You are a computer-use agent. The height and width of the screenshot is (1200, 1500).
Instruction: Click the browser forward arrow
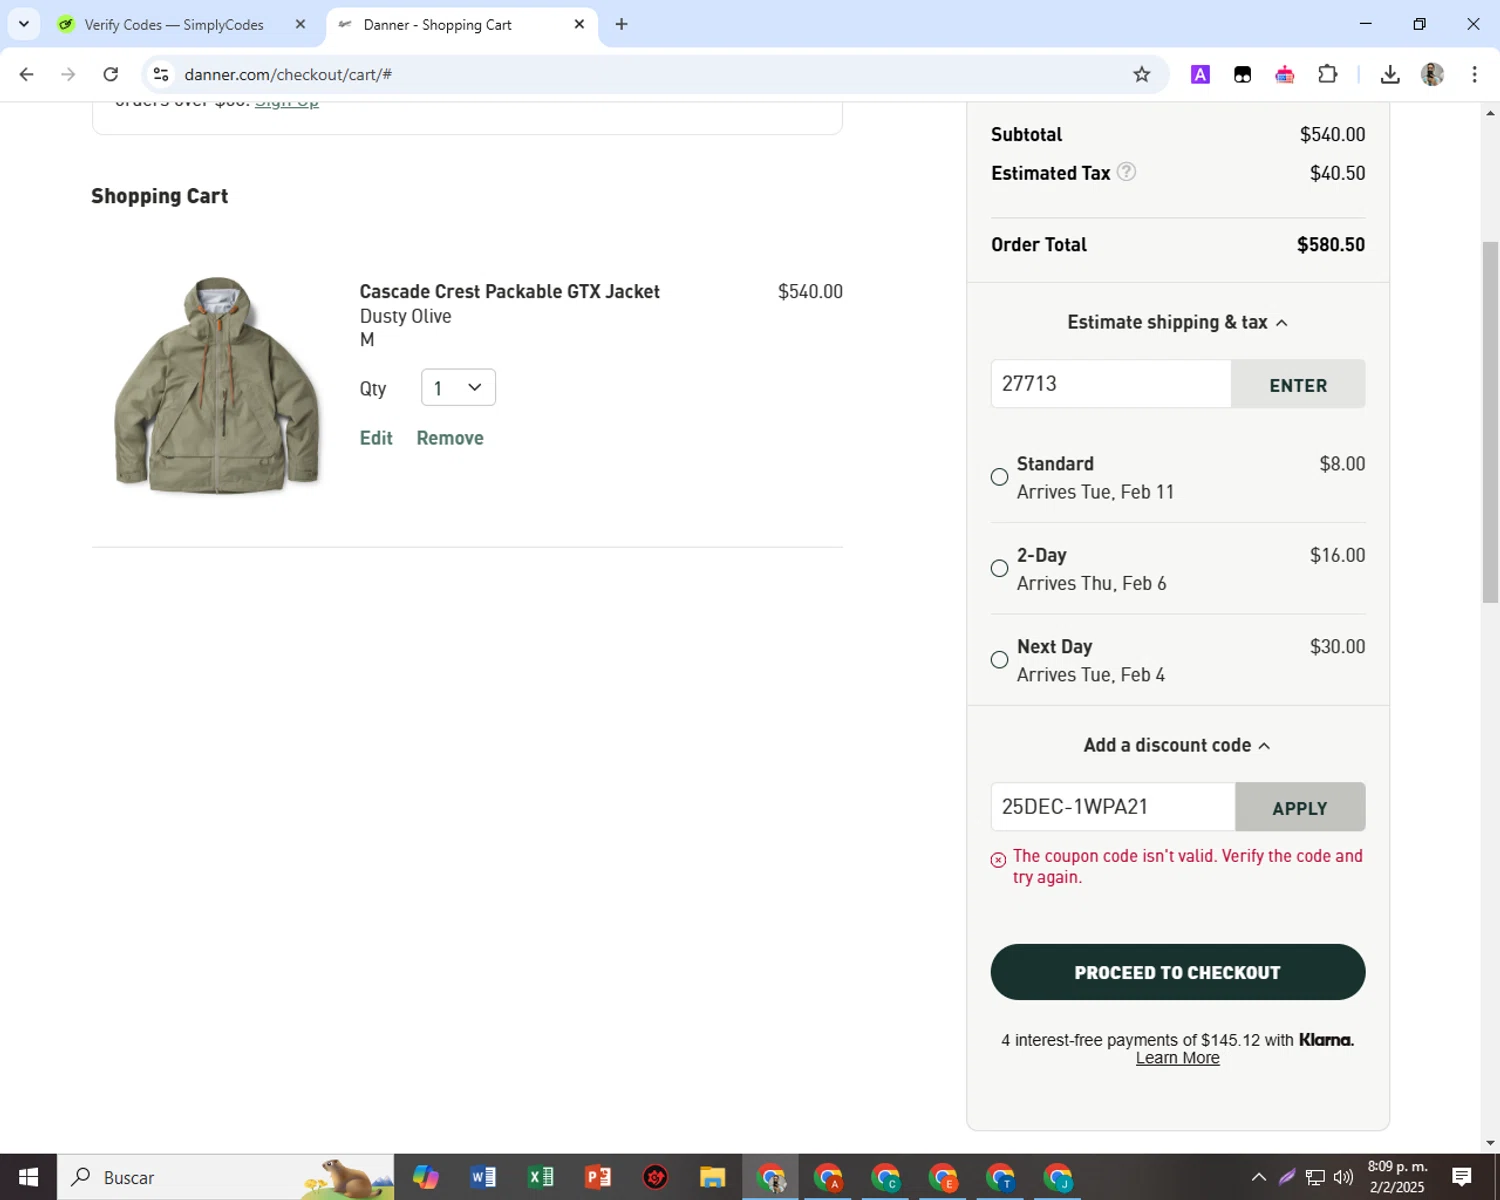[68, 74]
